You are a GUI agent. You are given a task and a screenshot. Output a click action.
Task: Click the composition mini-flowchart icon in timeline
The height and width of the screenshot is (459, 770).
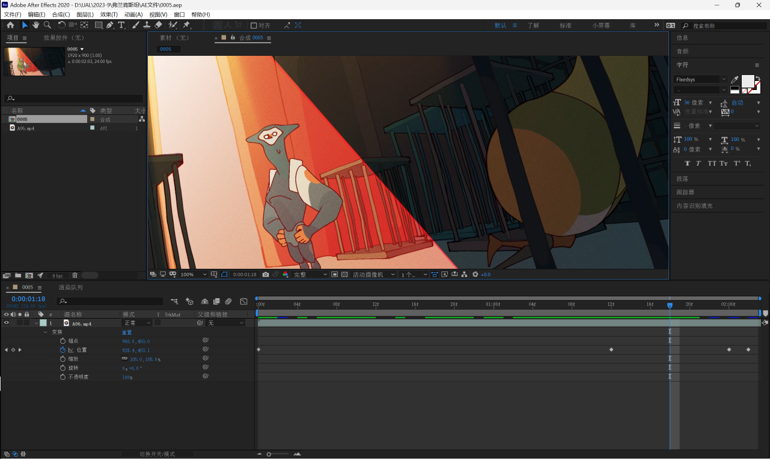(174, 301)
